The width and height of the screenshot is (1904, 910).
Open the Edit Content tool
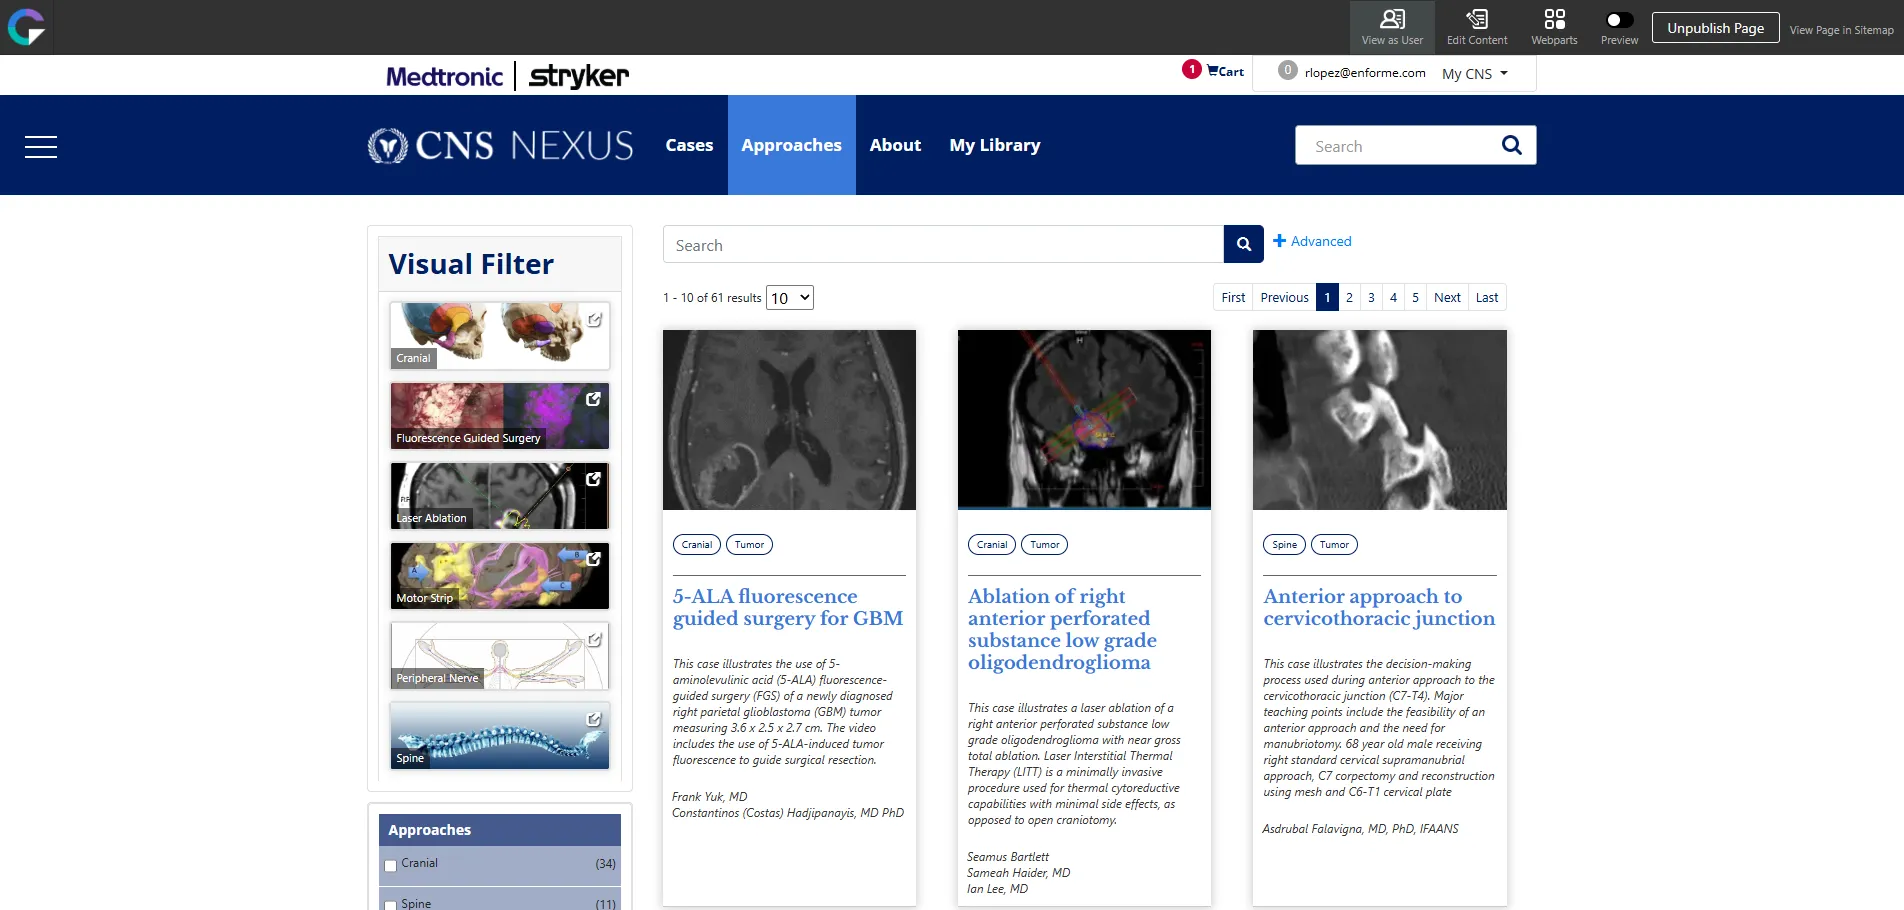[1477, 27]
